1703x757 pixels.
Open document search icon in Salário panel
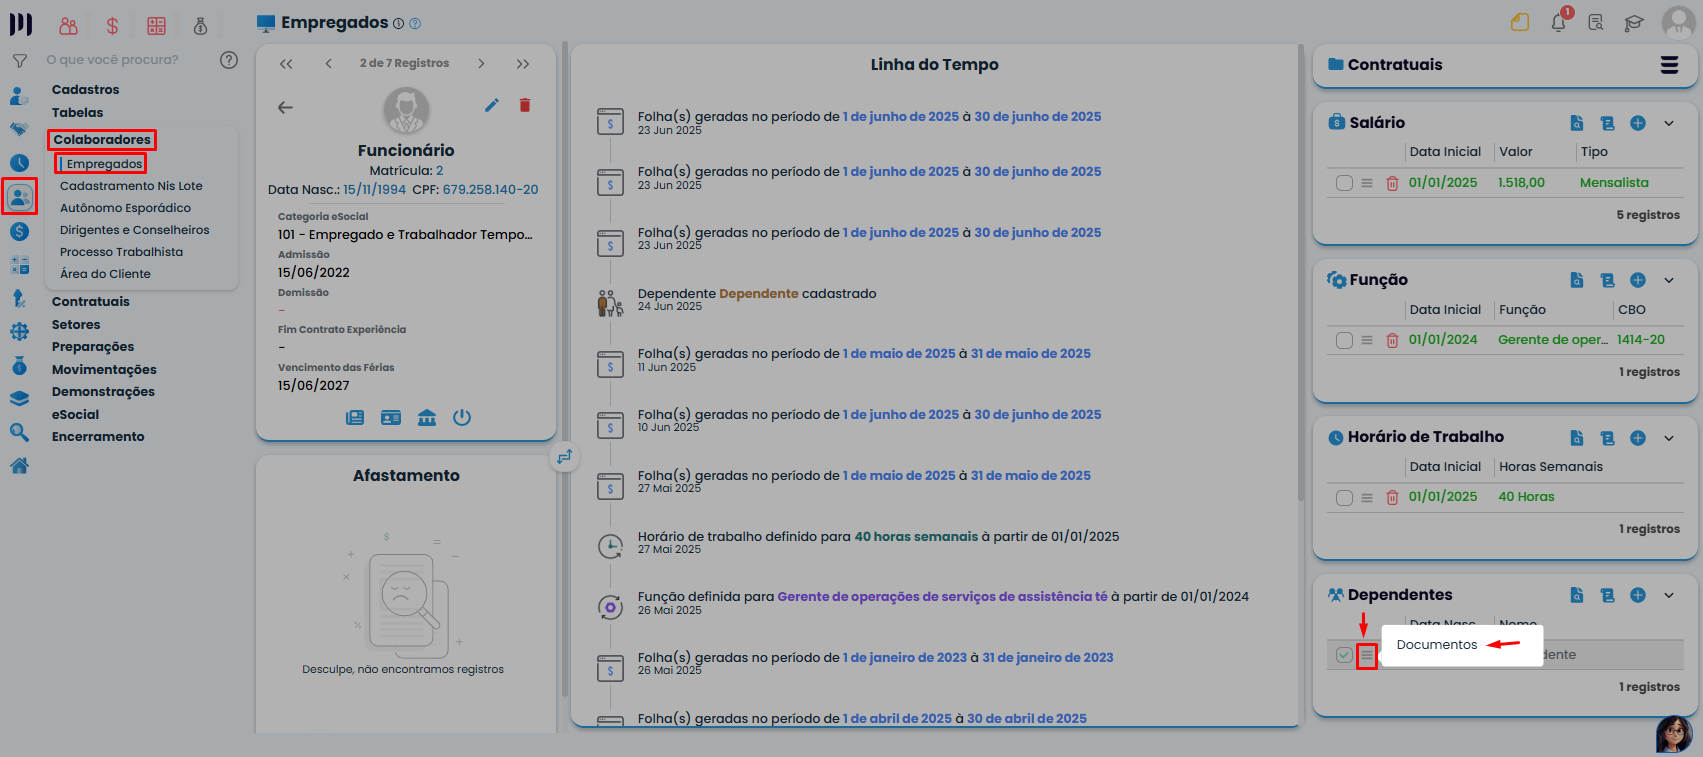point(1577,123)
